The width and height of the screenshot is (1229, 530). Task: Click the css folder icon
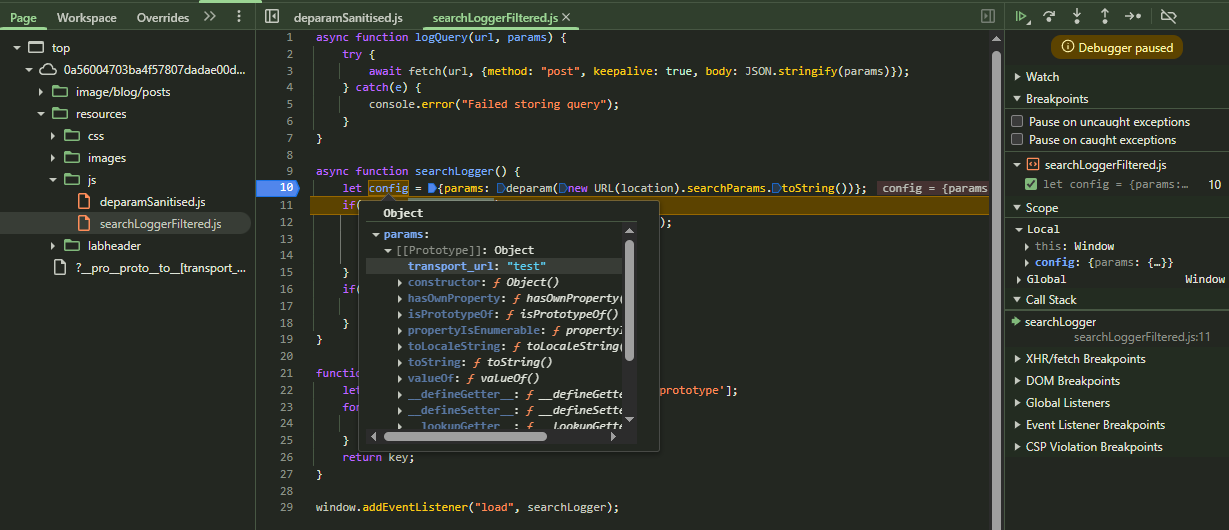point(70,136)
